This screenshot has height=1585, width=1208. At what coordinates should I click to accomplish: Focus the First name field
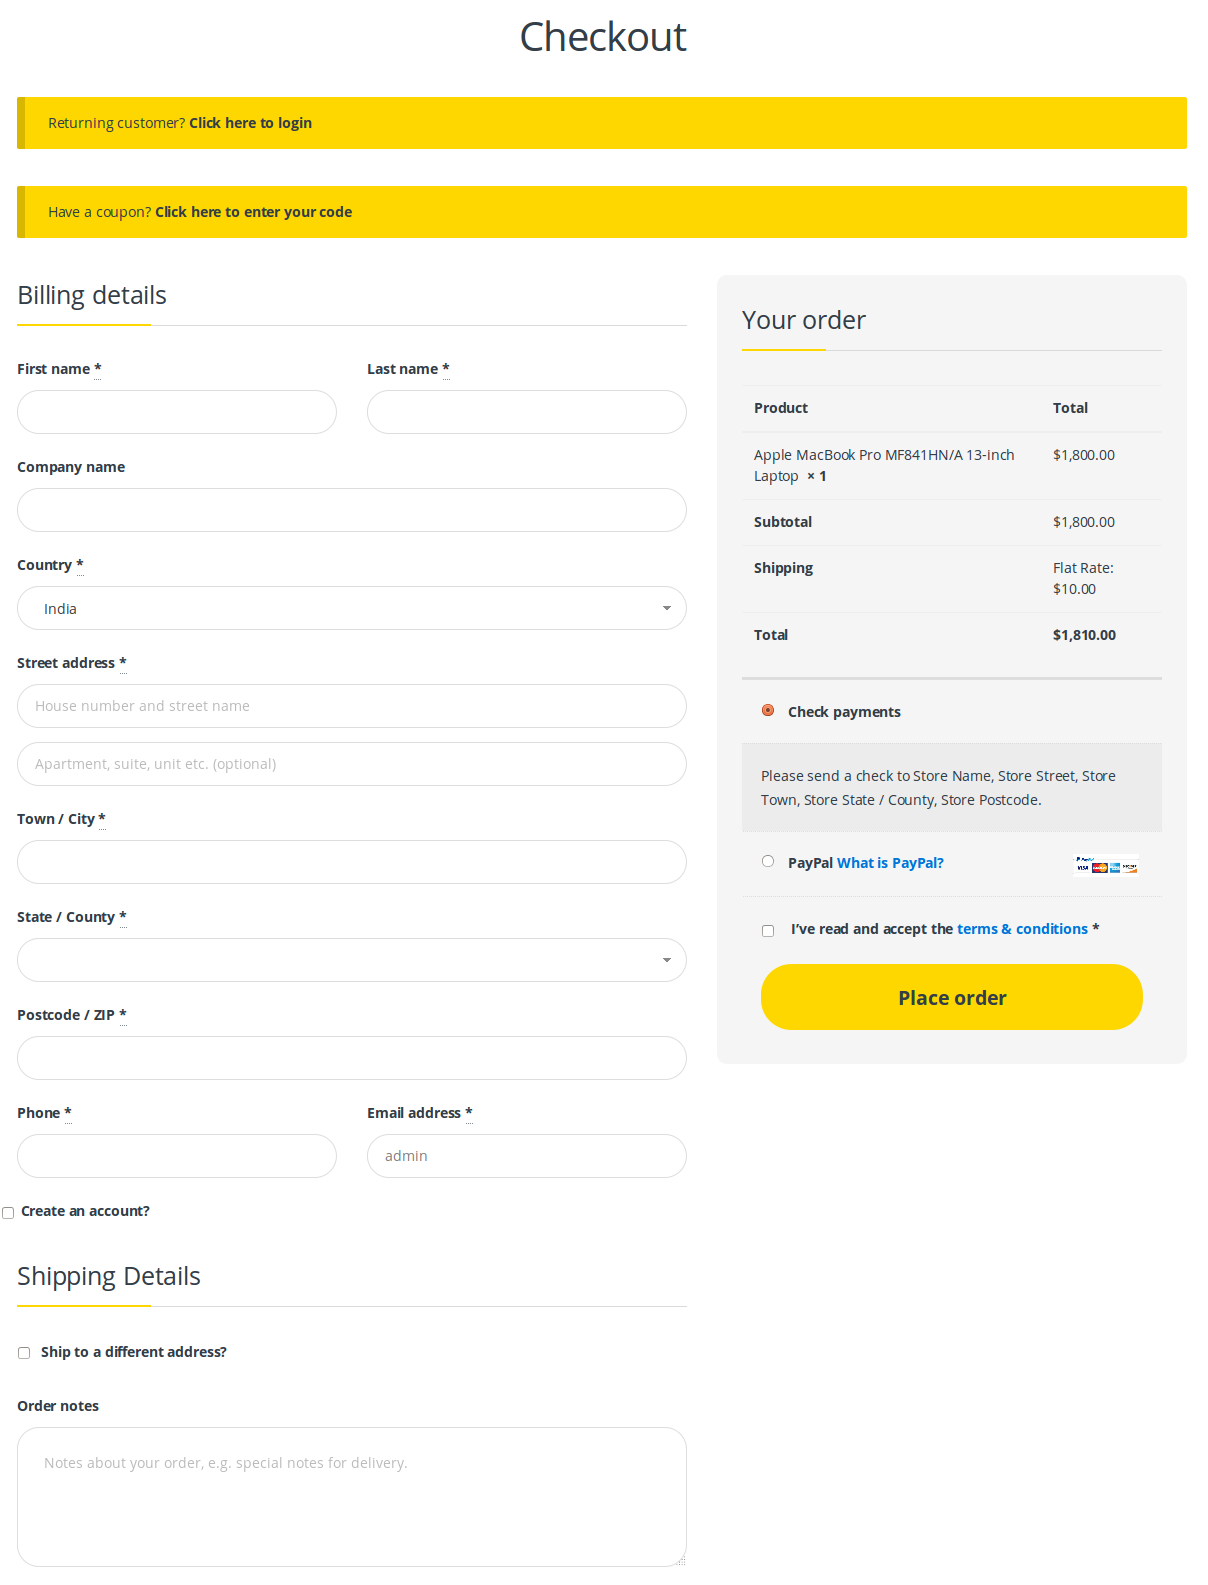[x=177, y=413]
